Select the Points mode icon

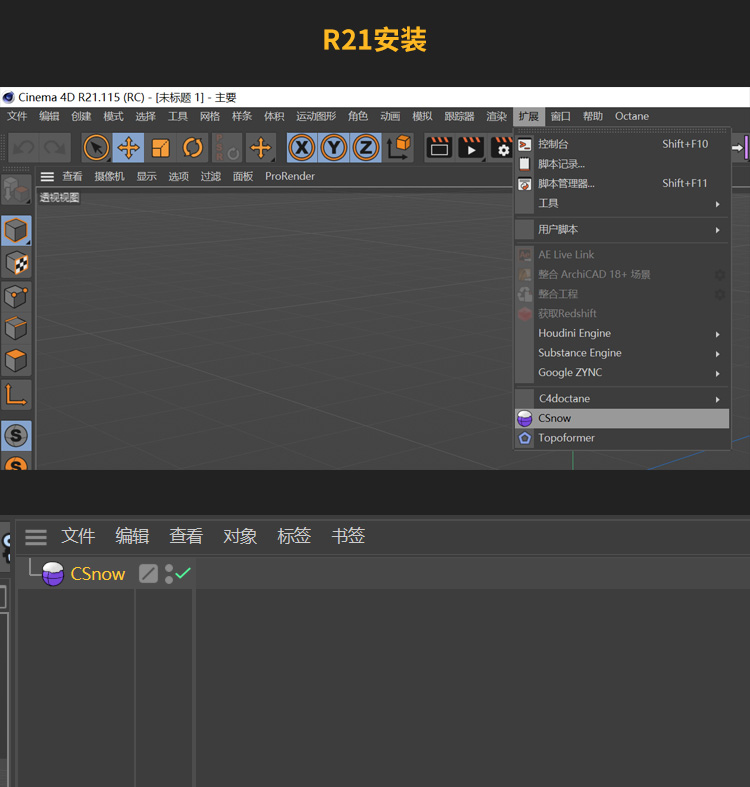pyautogui.click(x=16, y=296)
